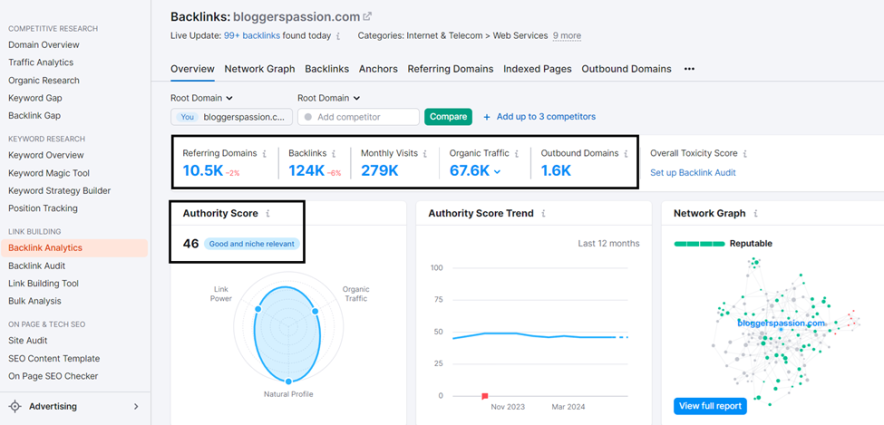Click Referring Domains 10.5K value
The width and height of the screenshot is (884, 425).
click(203, 171)
